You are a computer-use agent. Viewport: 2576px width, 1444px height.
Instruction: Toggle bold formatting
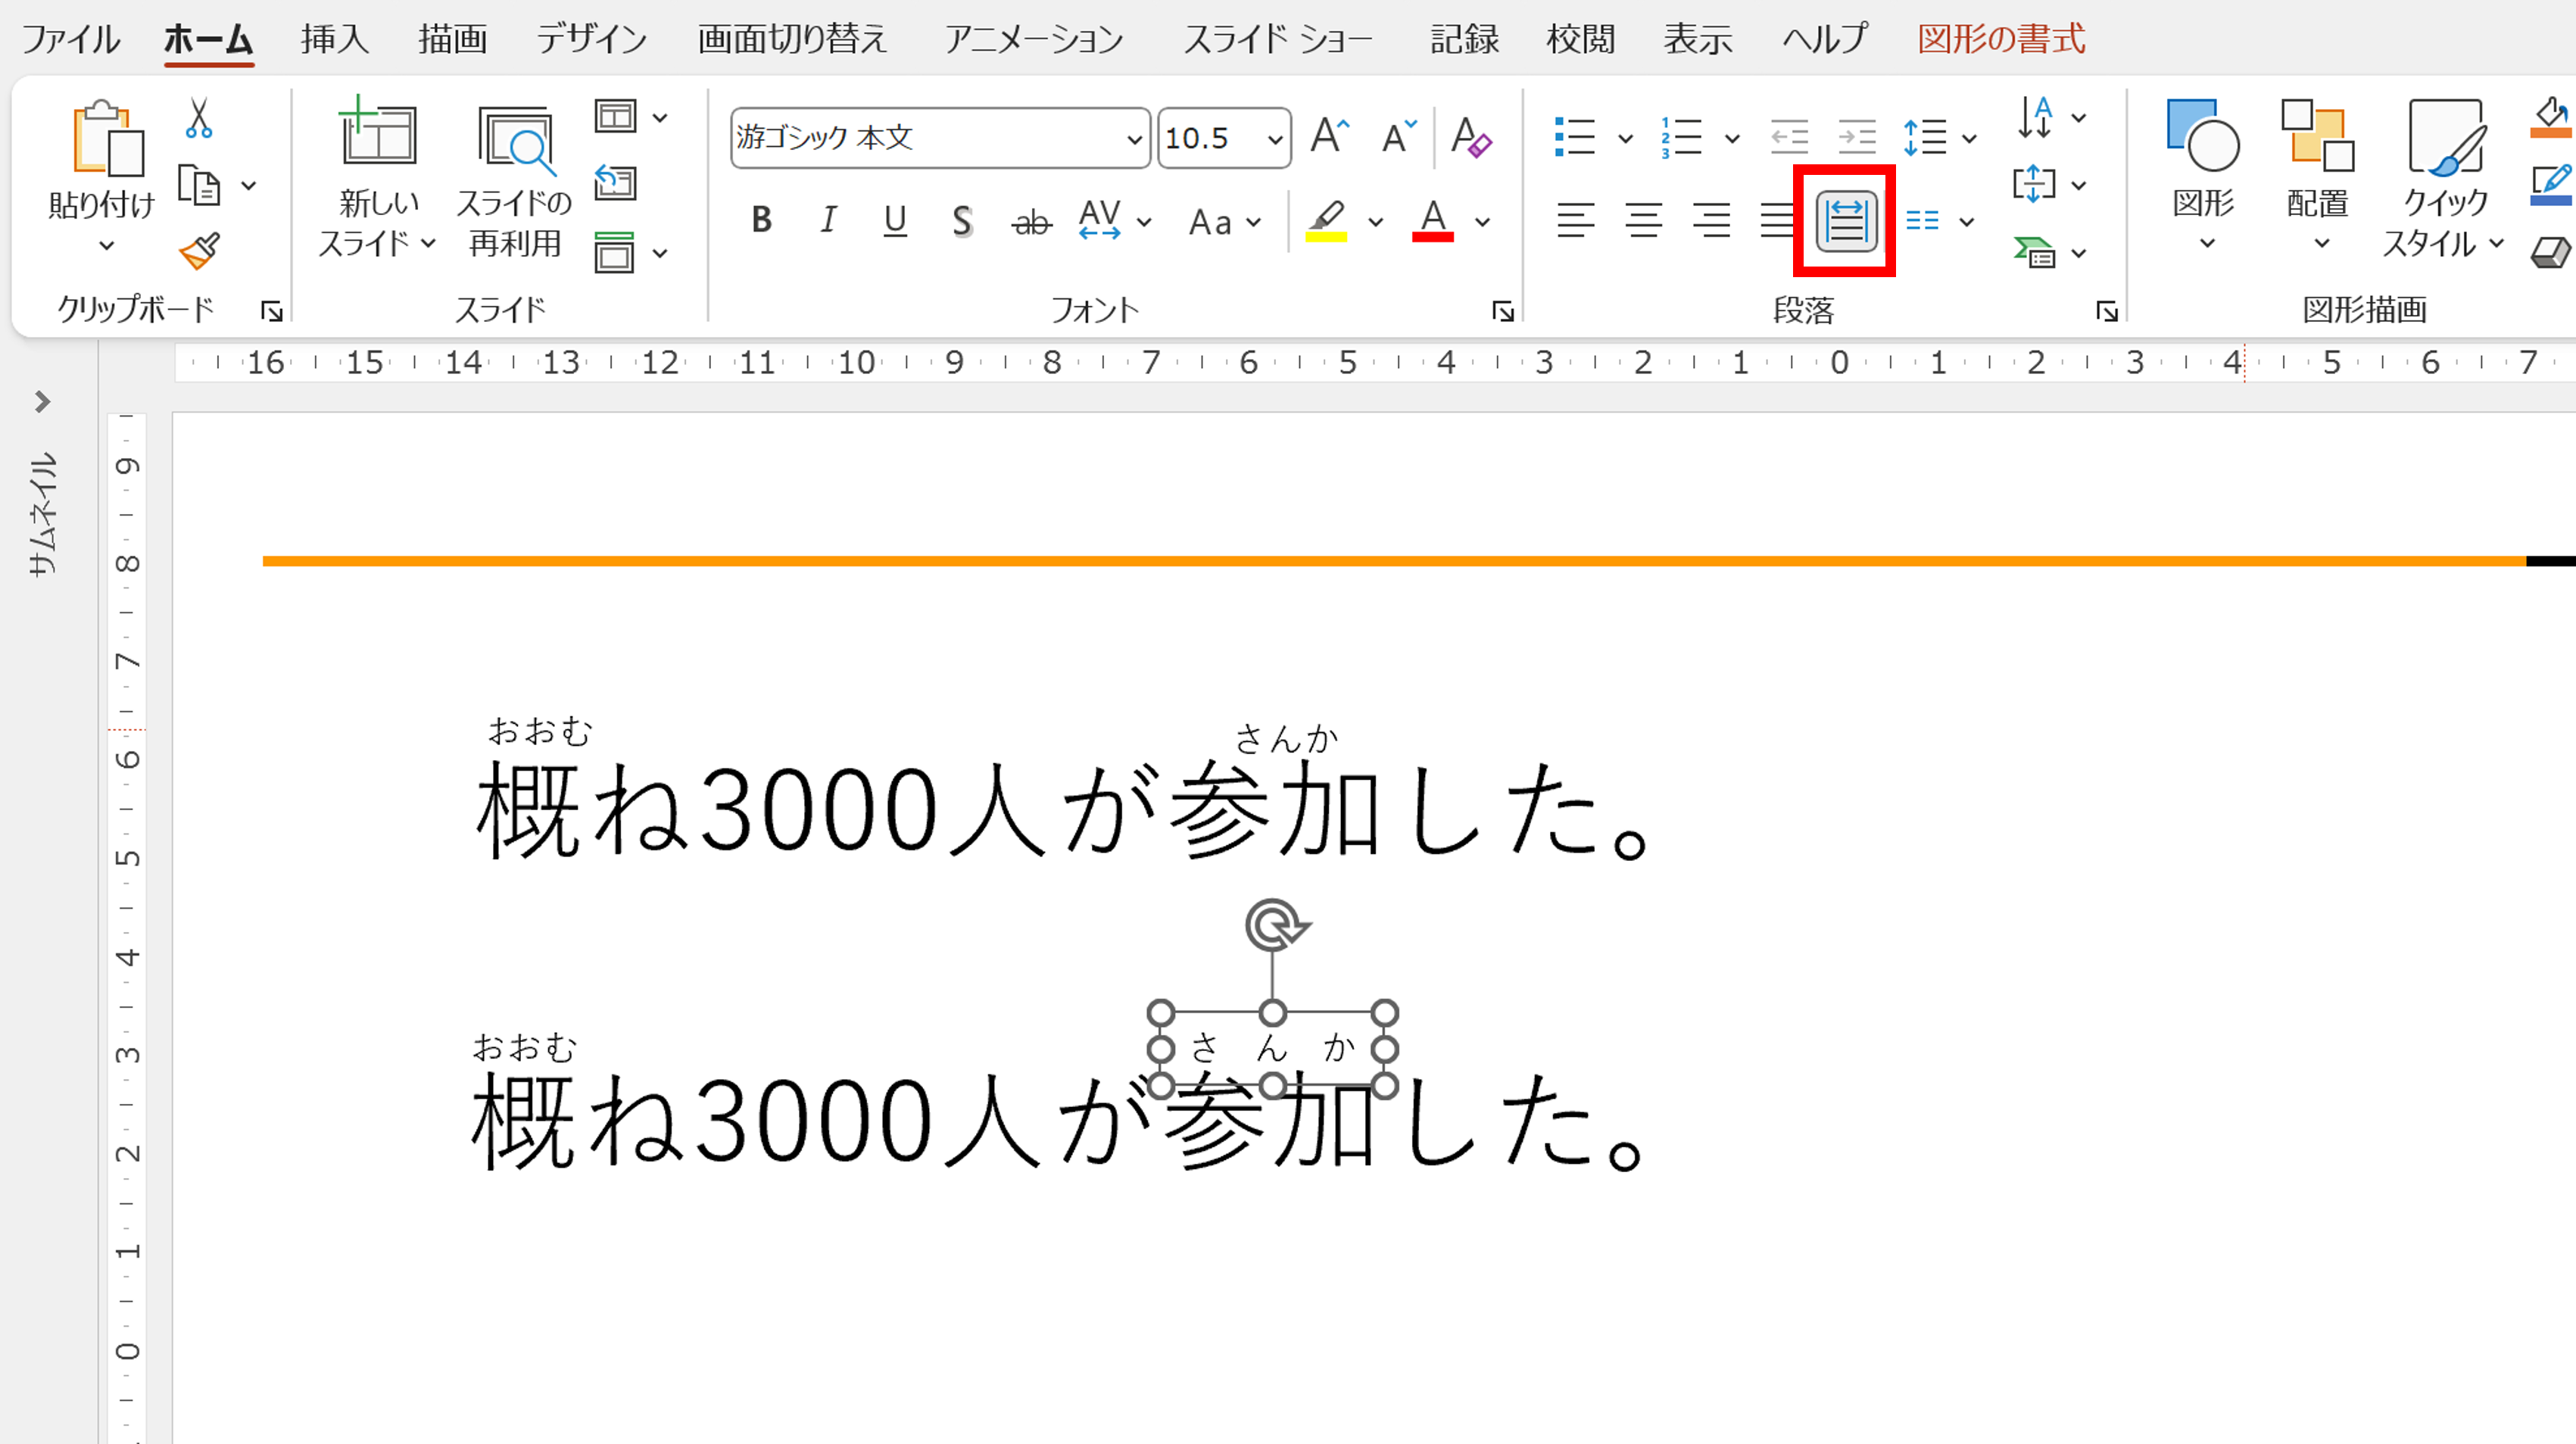click(760, 222)
